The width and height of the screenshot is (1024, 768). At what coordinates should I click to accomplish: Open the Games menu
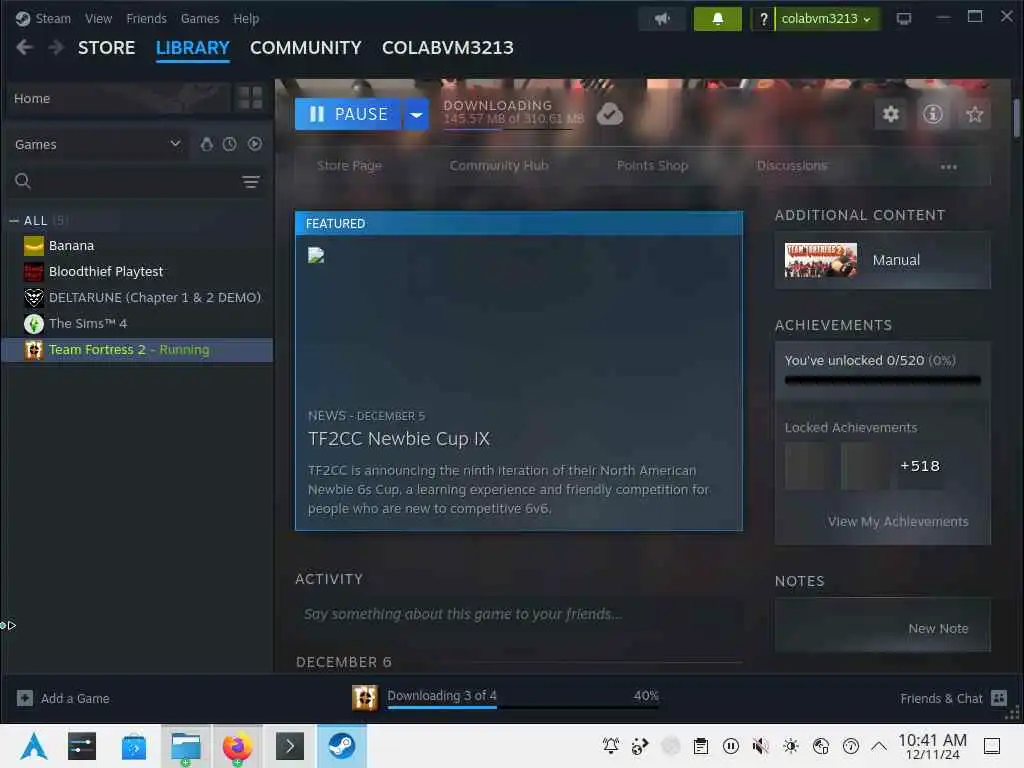(200, 18)
